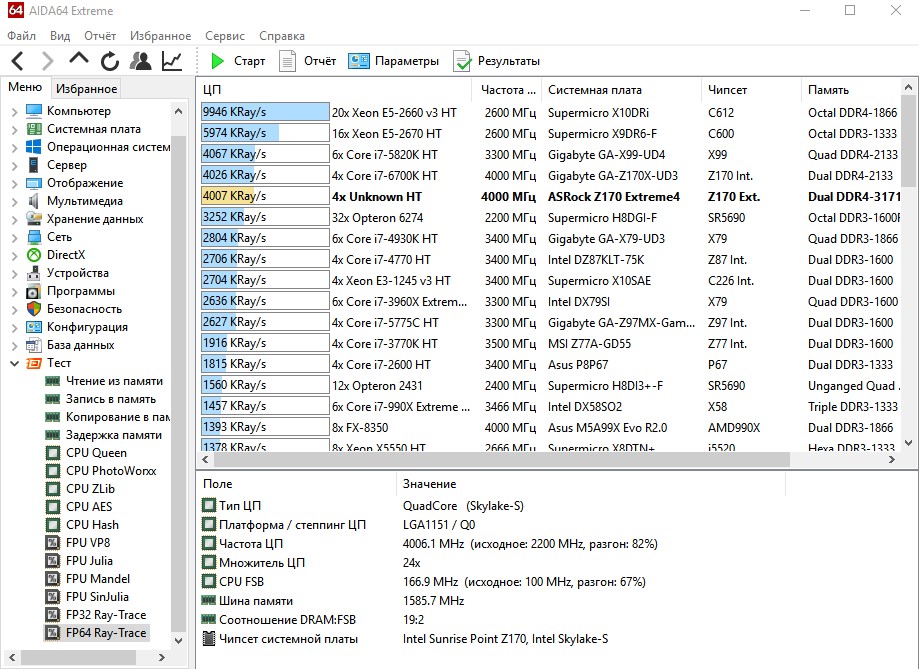Expand the Сеть tree node
This screenshot has height=669, width=919.
point(15,237)
